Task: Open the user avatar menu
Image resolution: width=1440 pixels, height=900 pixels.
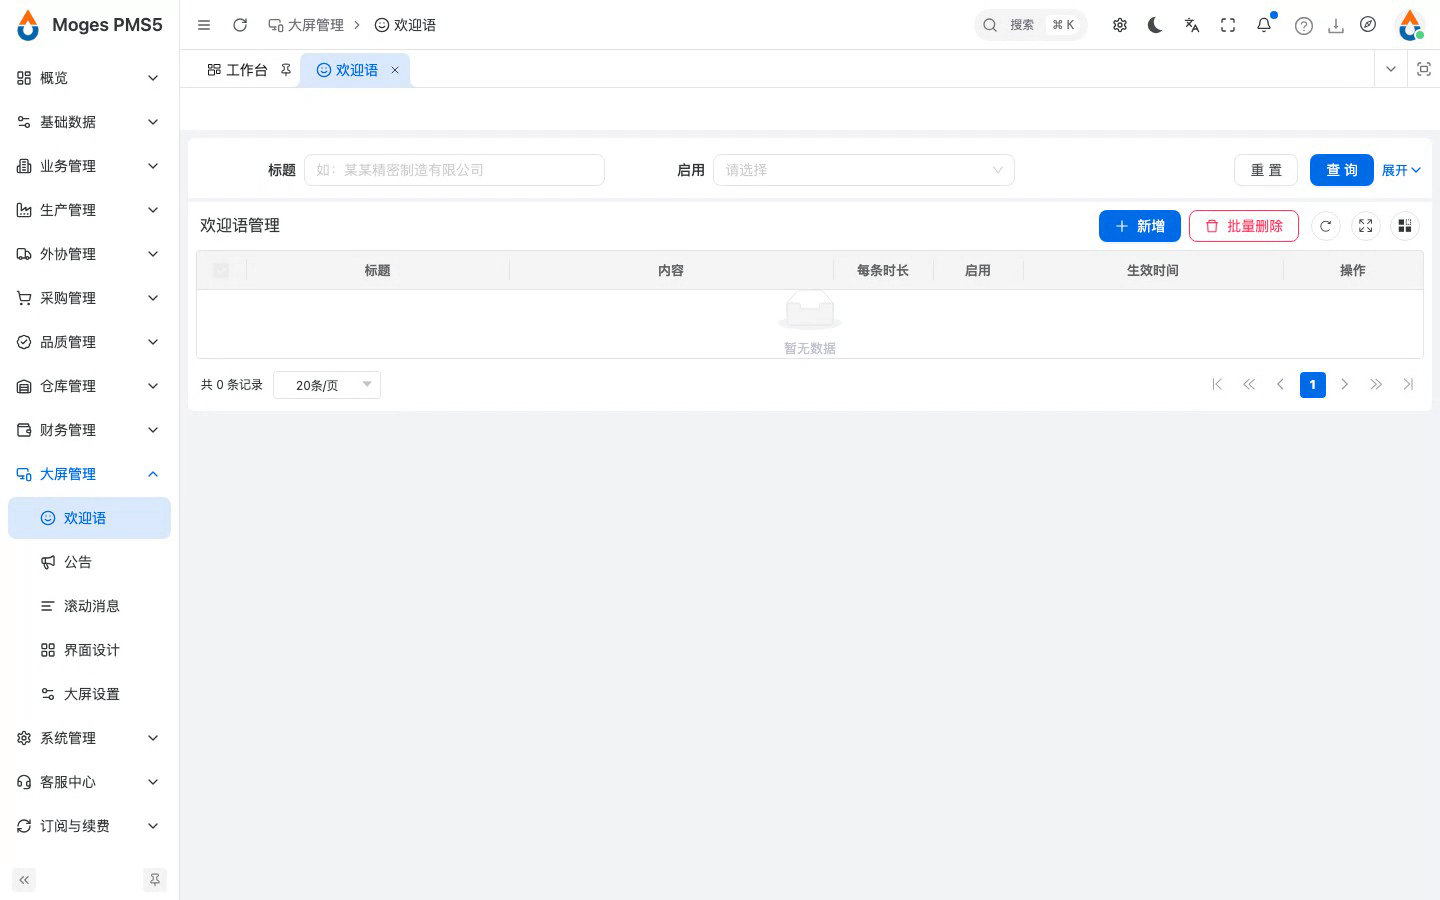Action: point(1410,25)
